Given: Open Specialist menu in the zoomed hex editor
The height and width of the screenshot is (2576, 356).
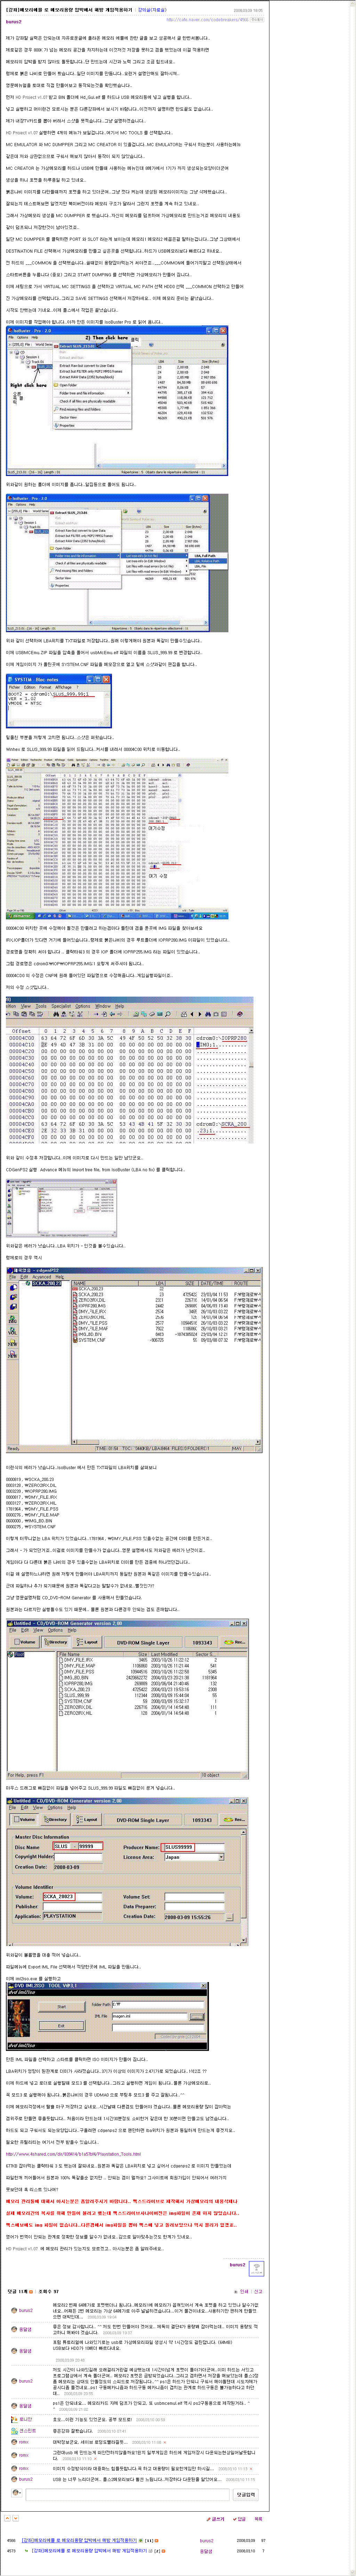Looking at the screenshot, I should [x=60, y=1006].
